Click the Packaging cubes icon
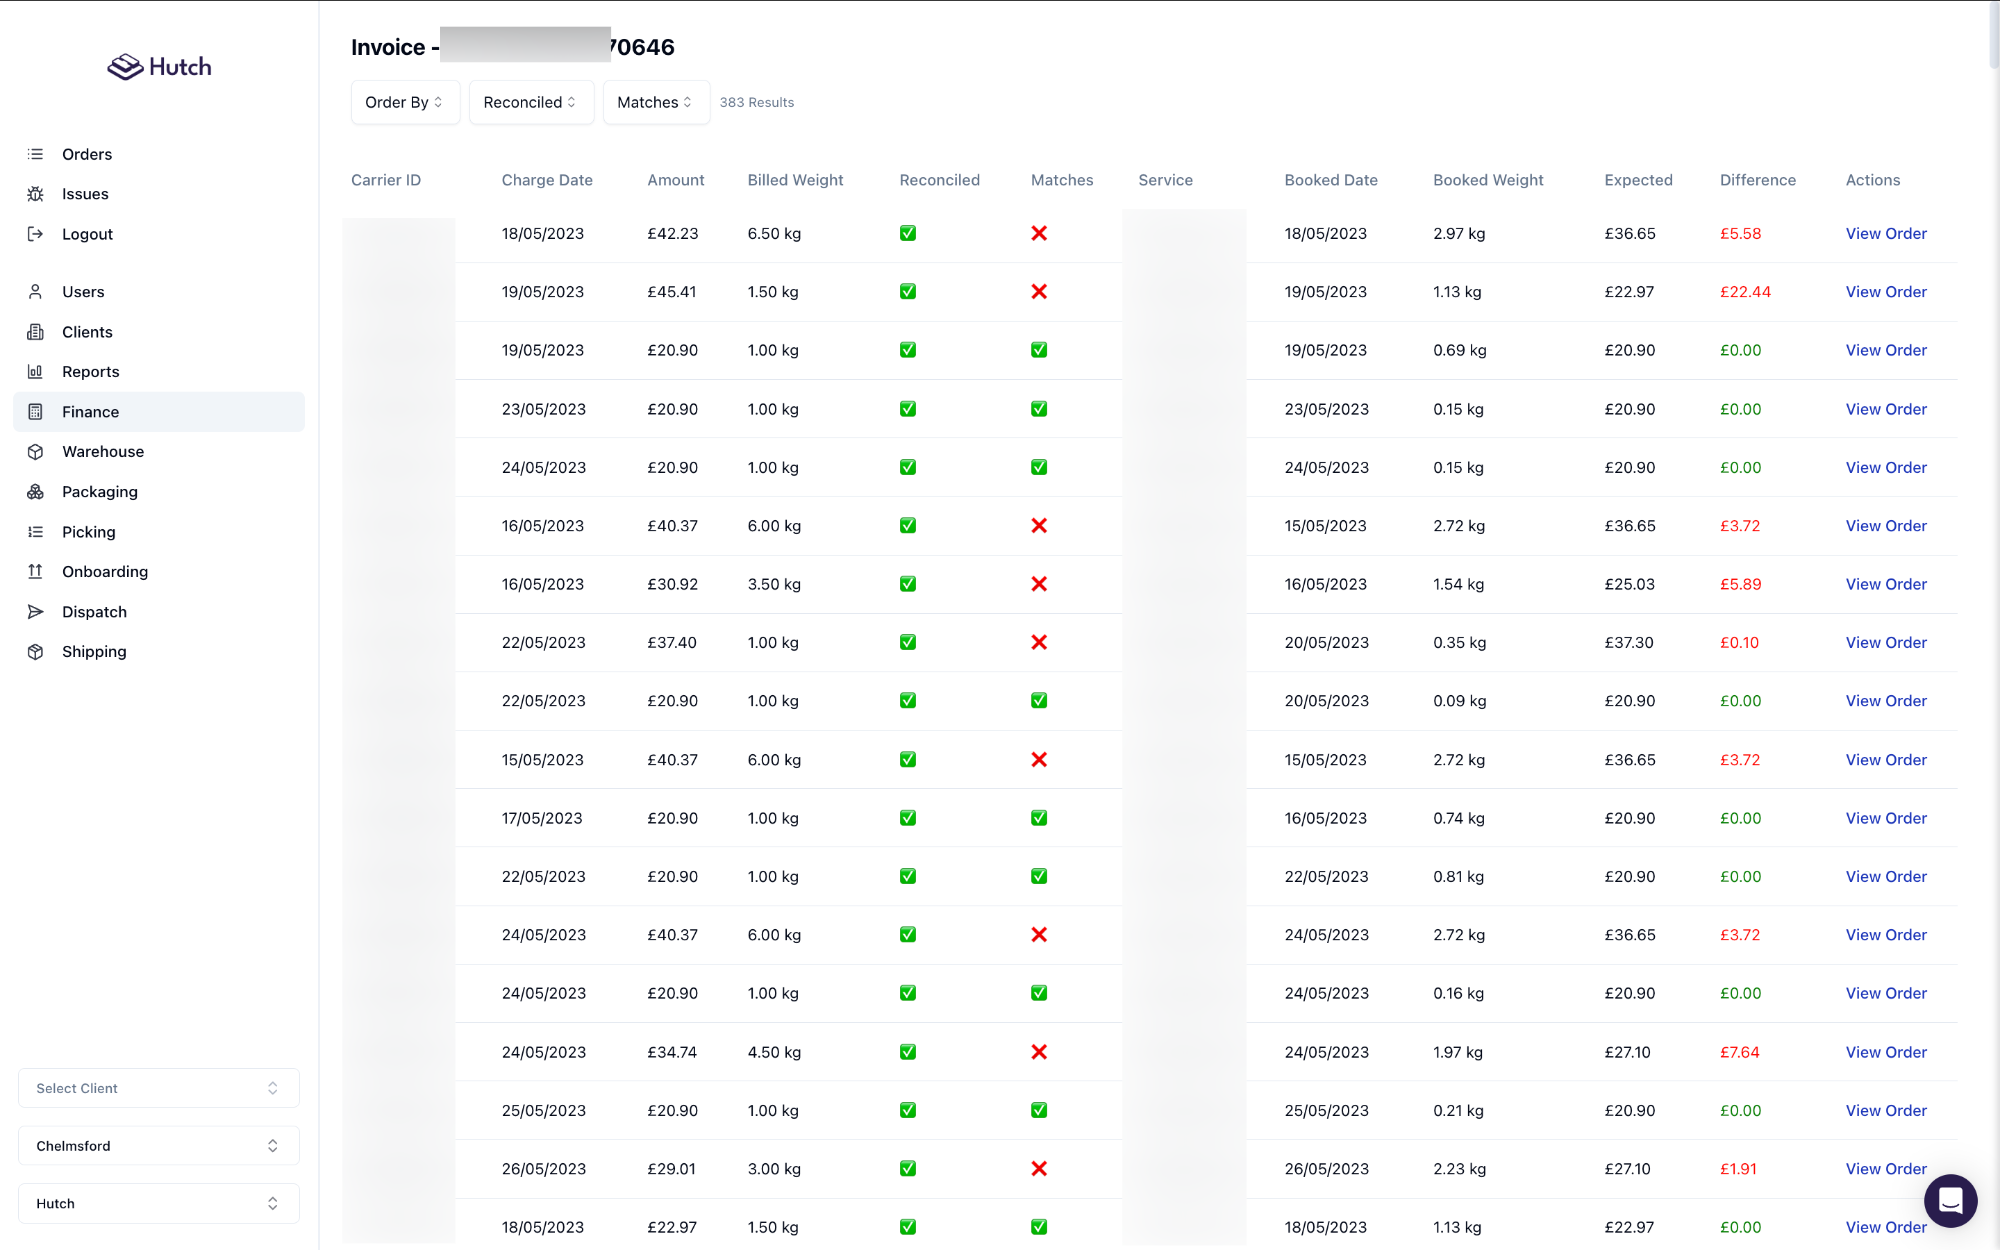2000x1250 pixels. click(x=35, y=492)
